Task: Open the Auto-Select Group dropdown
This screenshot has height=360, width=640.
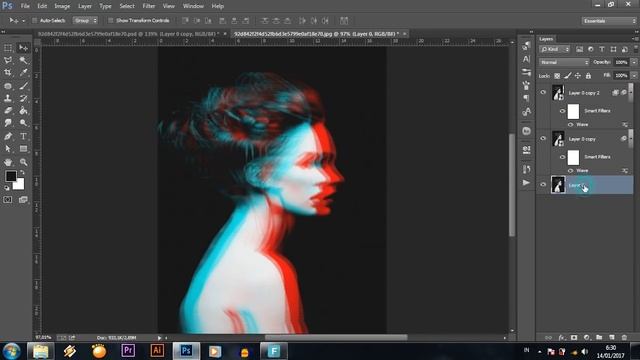Action: coord(85,20)
